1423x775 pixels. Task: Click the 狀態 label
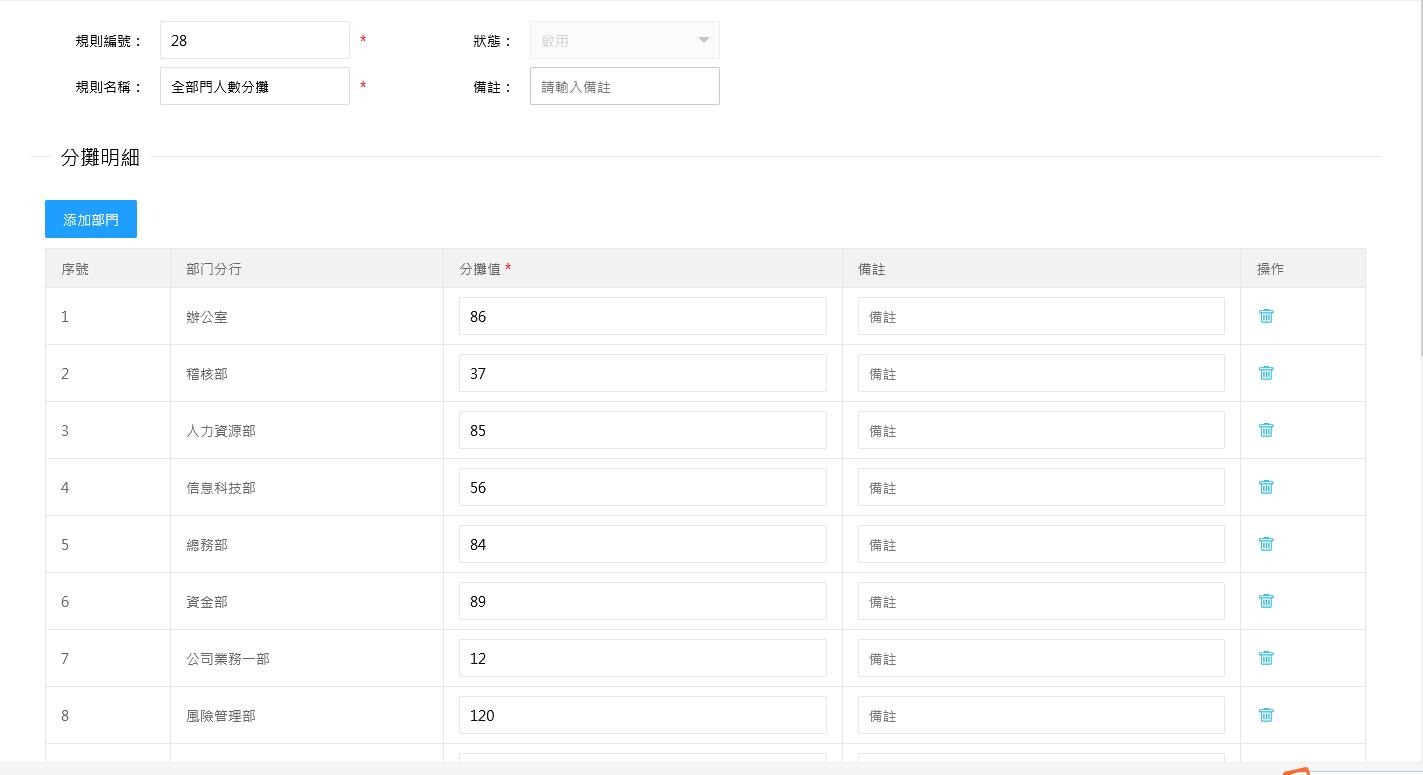[493, 41]
